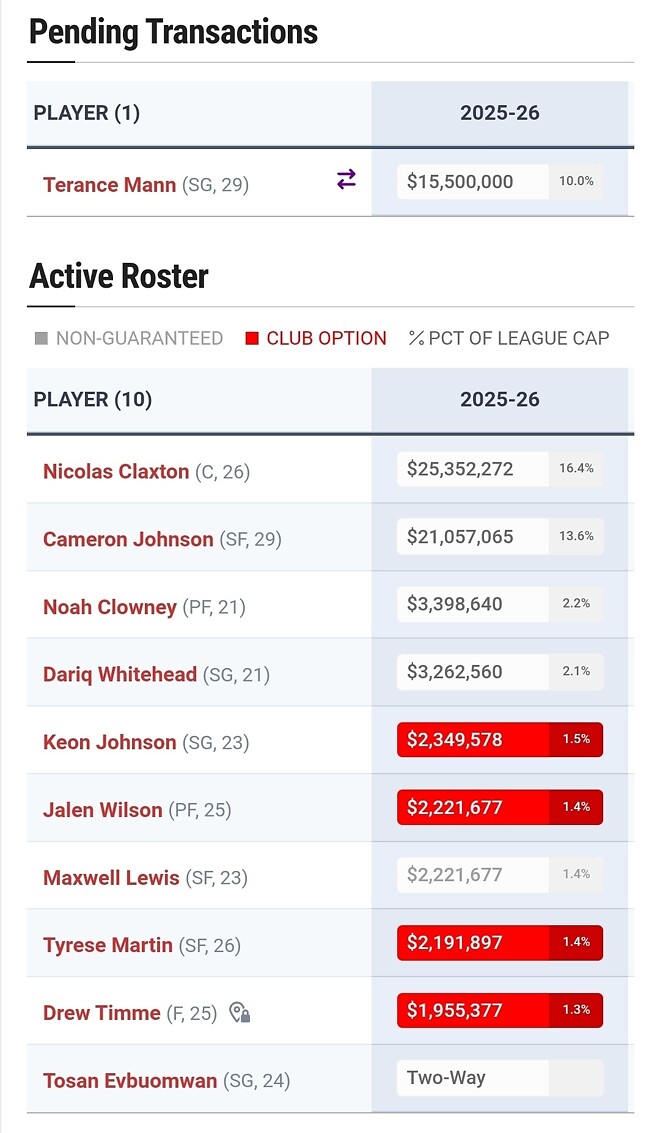660x1133 pixels.
Task: Click the lock pin icon next to Drew Timme
Action: pos(239,1013)
